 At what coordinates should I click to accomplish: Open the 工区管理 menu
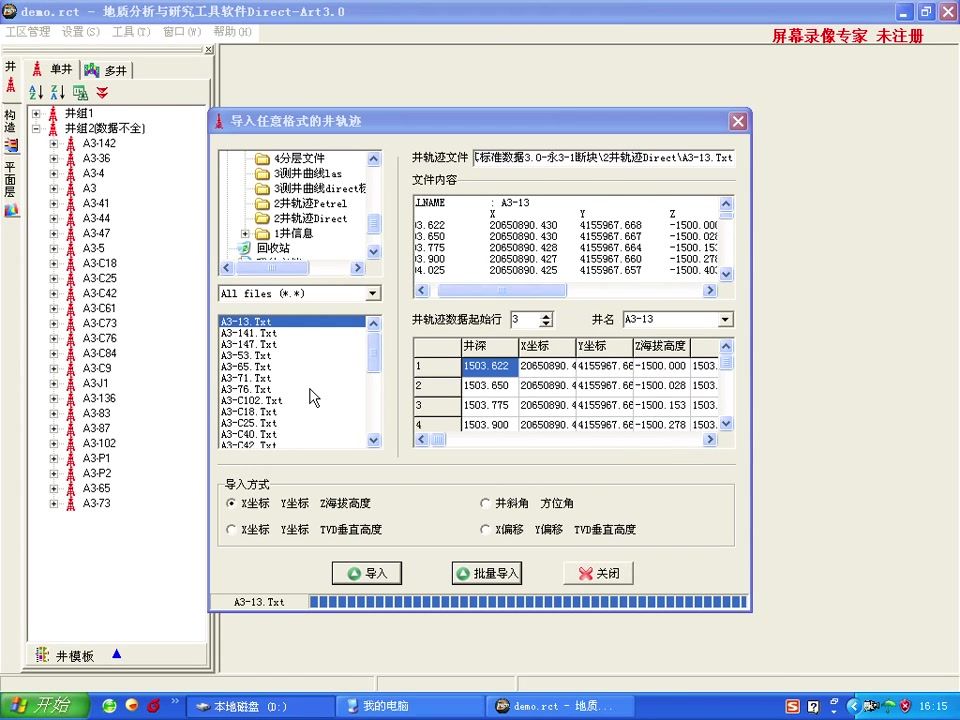click(x=28, y=32)
